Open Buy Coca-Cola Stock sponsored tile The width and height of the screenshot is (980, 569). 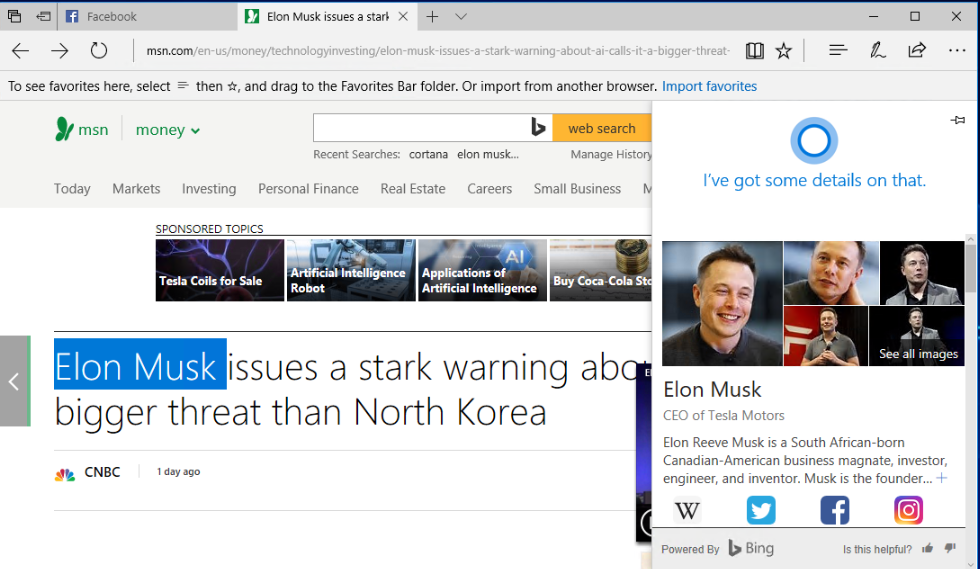tap(600, 270)
